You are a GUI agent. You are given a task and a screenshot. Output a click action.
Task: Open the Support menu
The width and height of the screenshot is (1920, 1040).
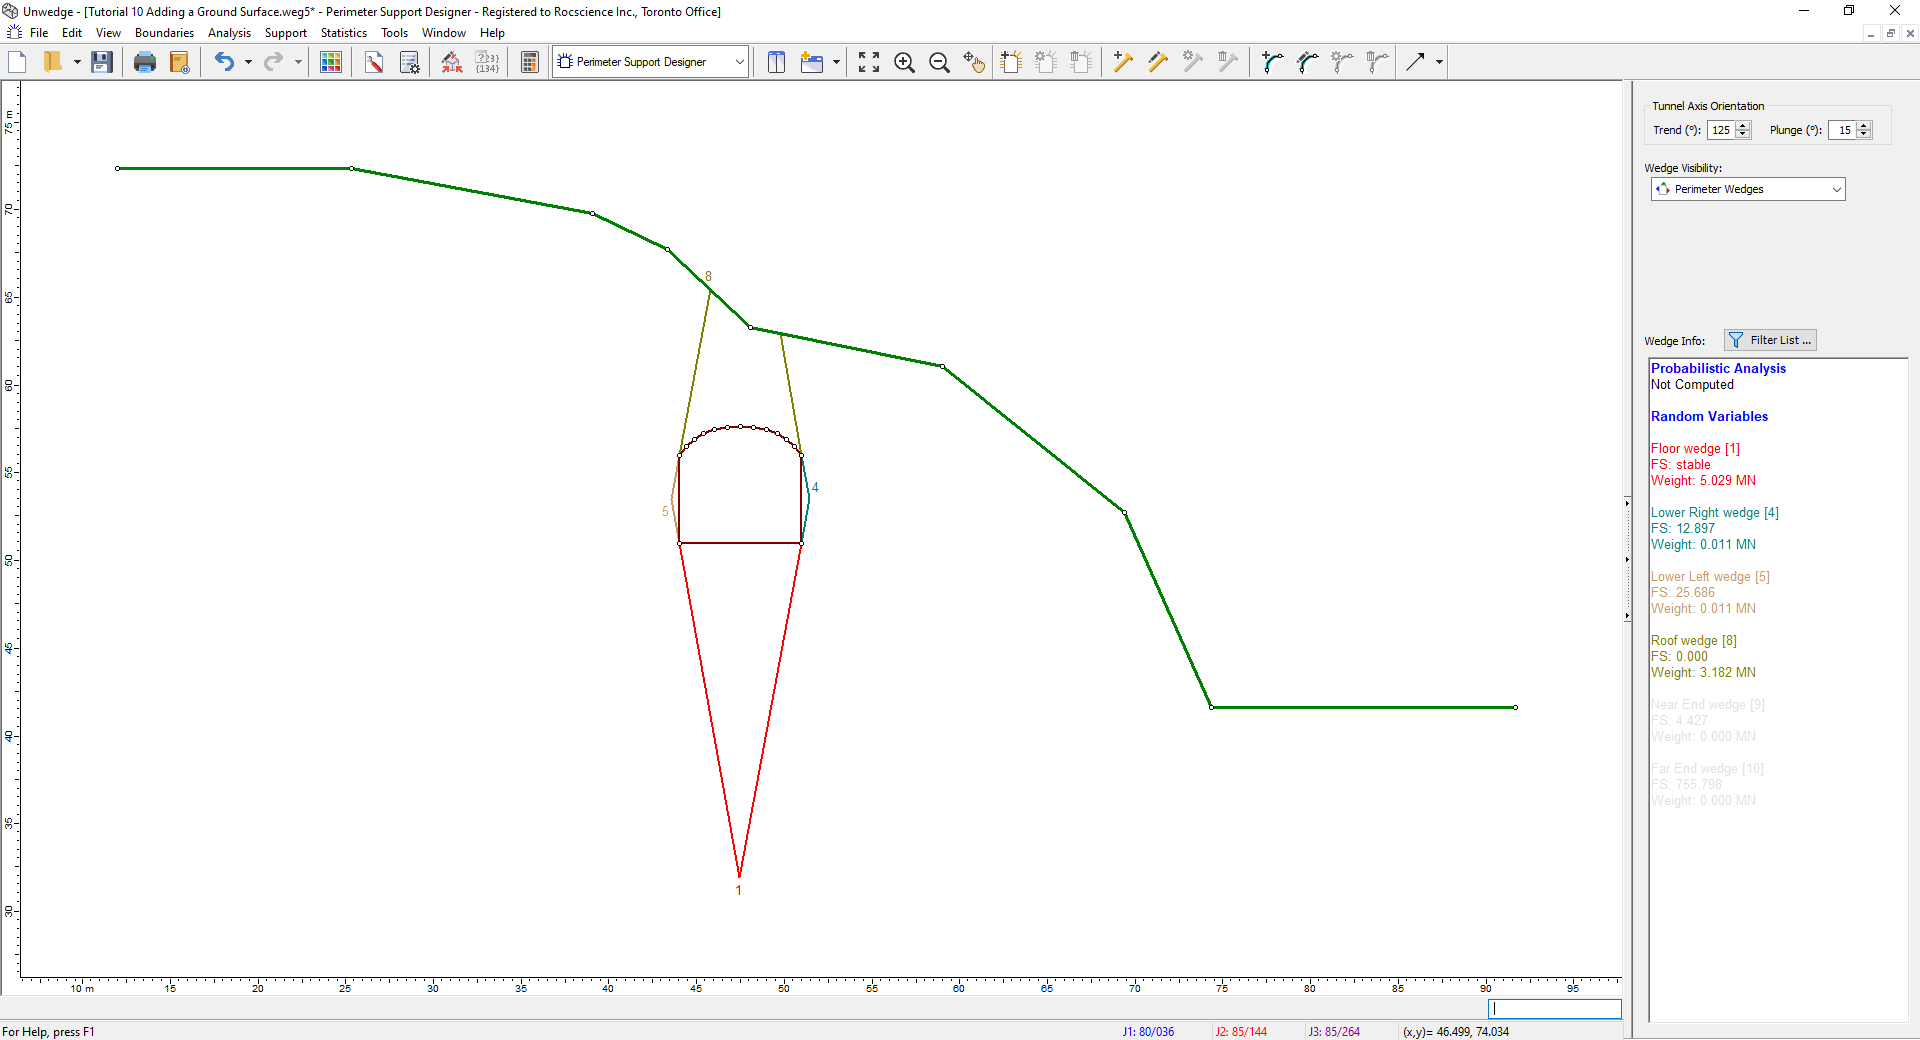pos(286,33)
